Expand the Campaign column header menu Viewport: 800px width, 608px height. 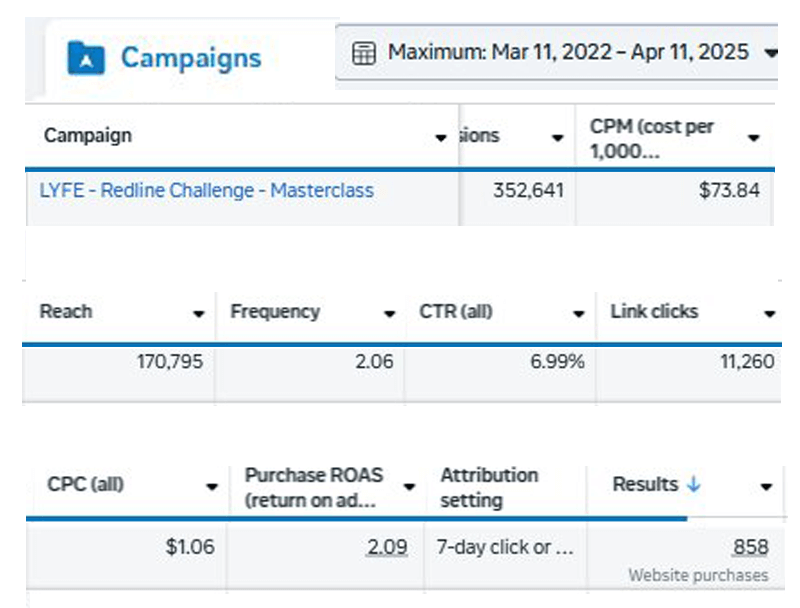pos(441,137)
